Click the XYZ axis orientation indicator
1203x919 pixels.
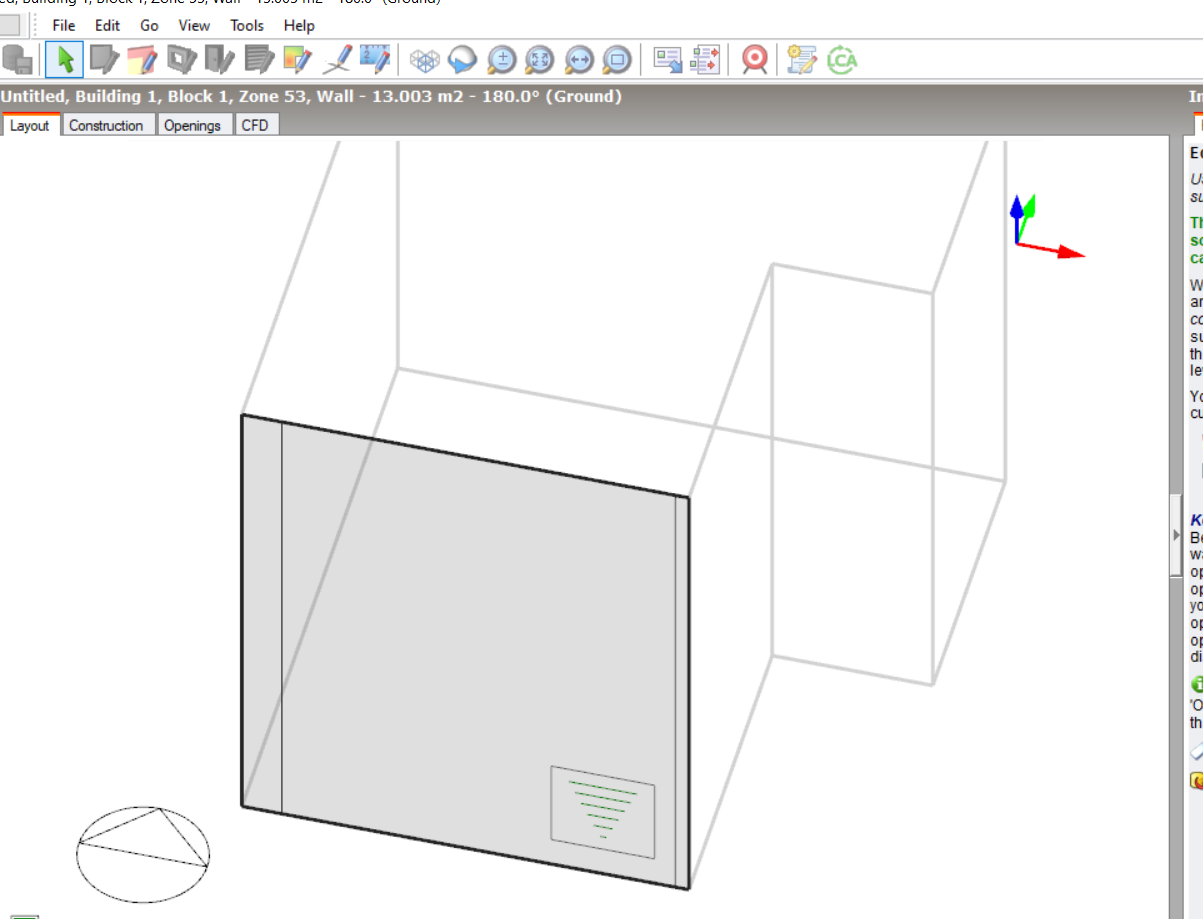(1047, 225)
